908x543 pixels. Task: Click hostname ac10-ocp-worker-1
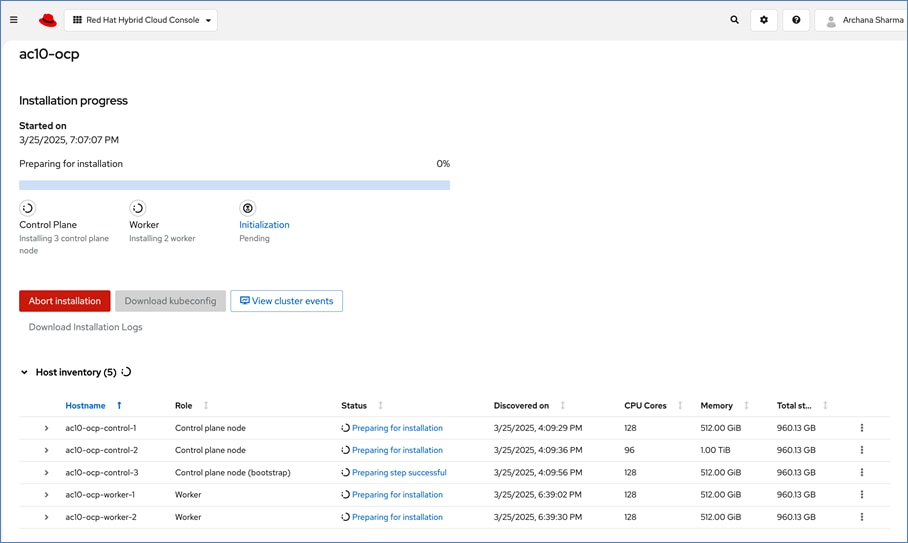pos(100,494)
